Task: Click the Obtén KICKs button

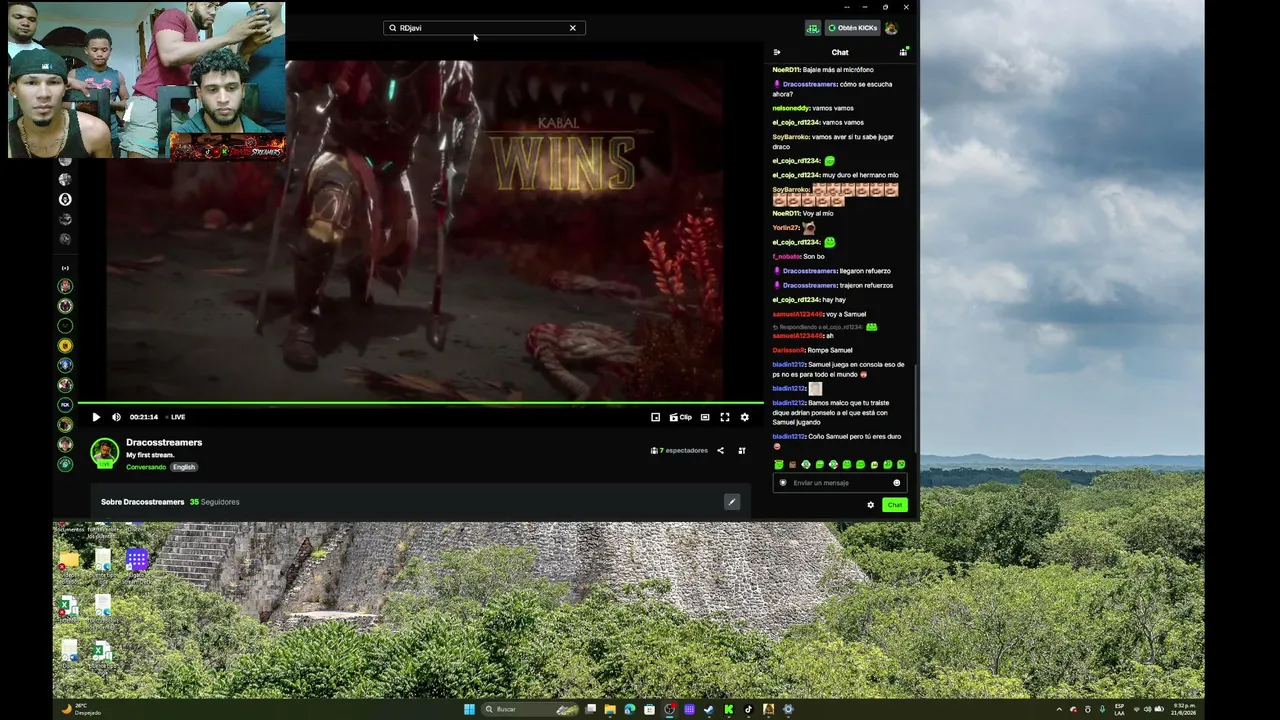Action: click(852, 28)
